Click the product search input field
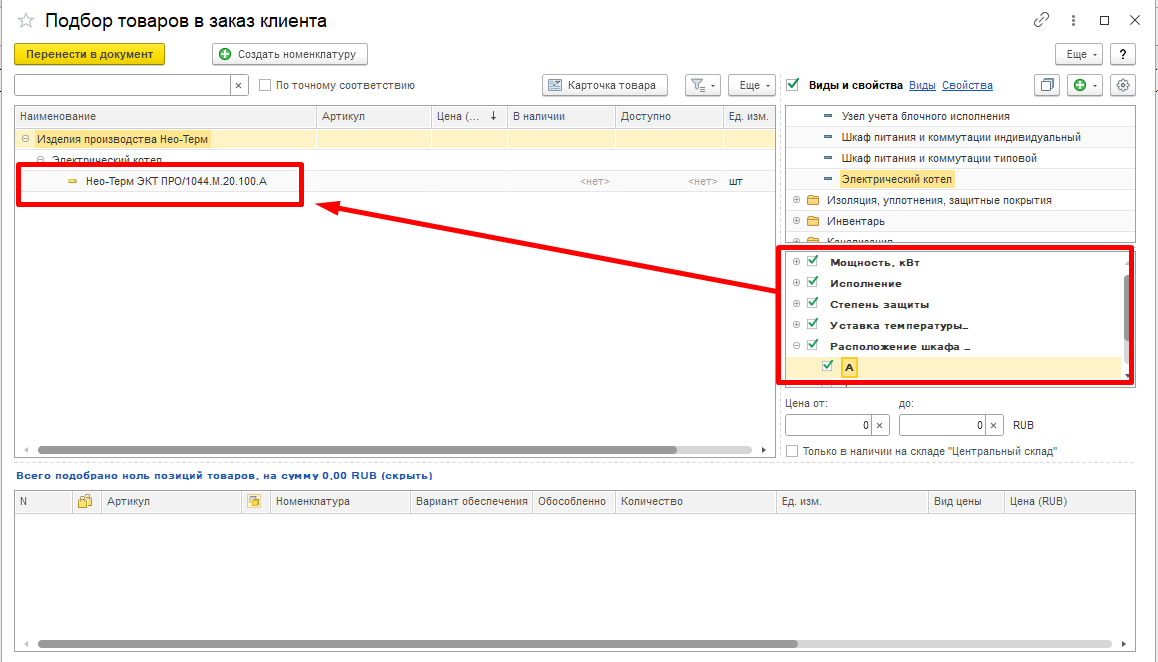 coord(123,85)
